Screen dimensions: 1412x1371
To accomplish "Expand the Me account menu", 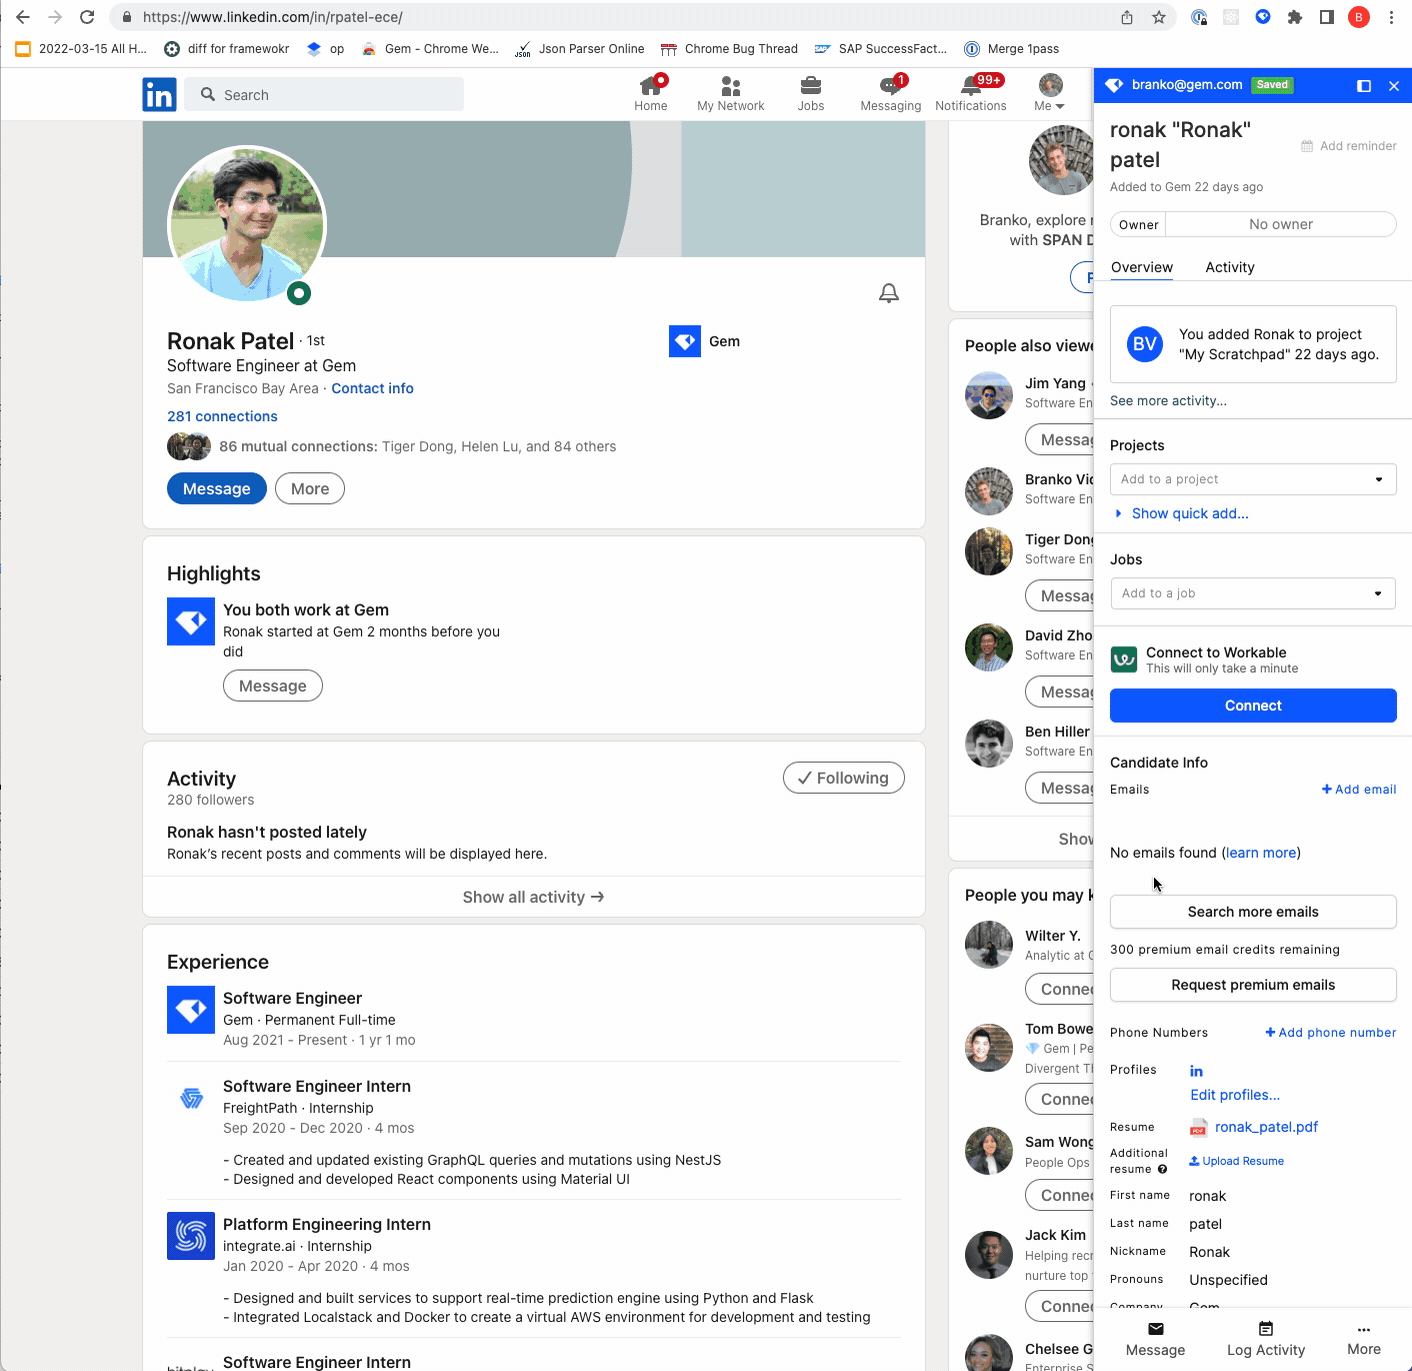I will click(1049, 93).
